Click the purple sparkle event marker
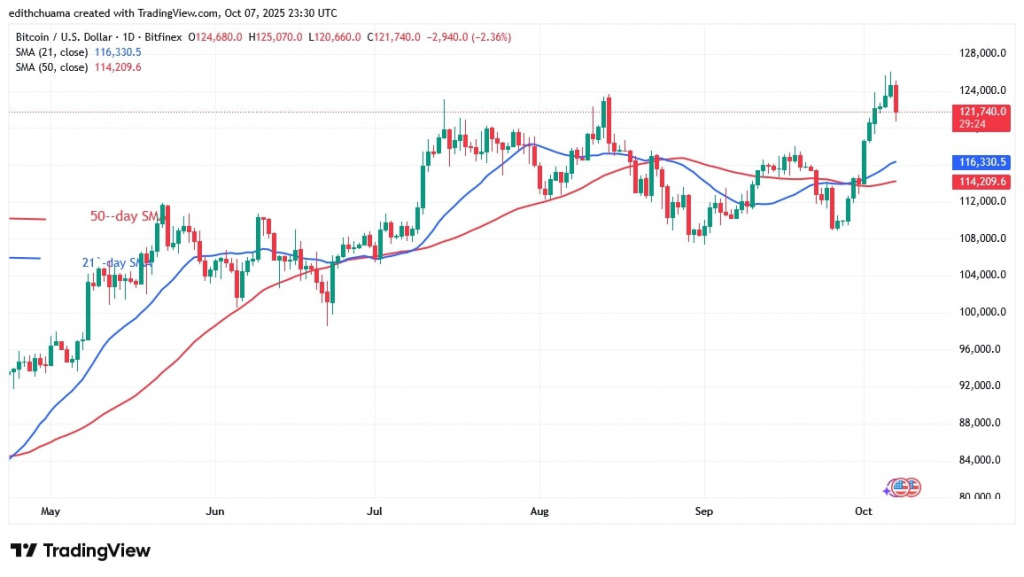Screen dimensions: 1024x577 pyautogui.click(x=888, y=489)
